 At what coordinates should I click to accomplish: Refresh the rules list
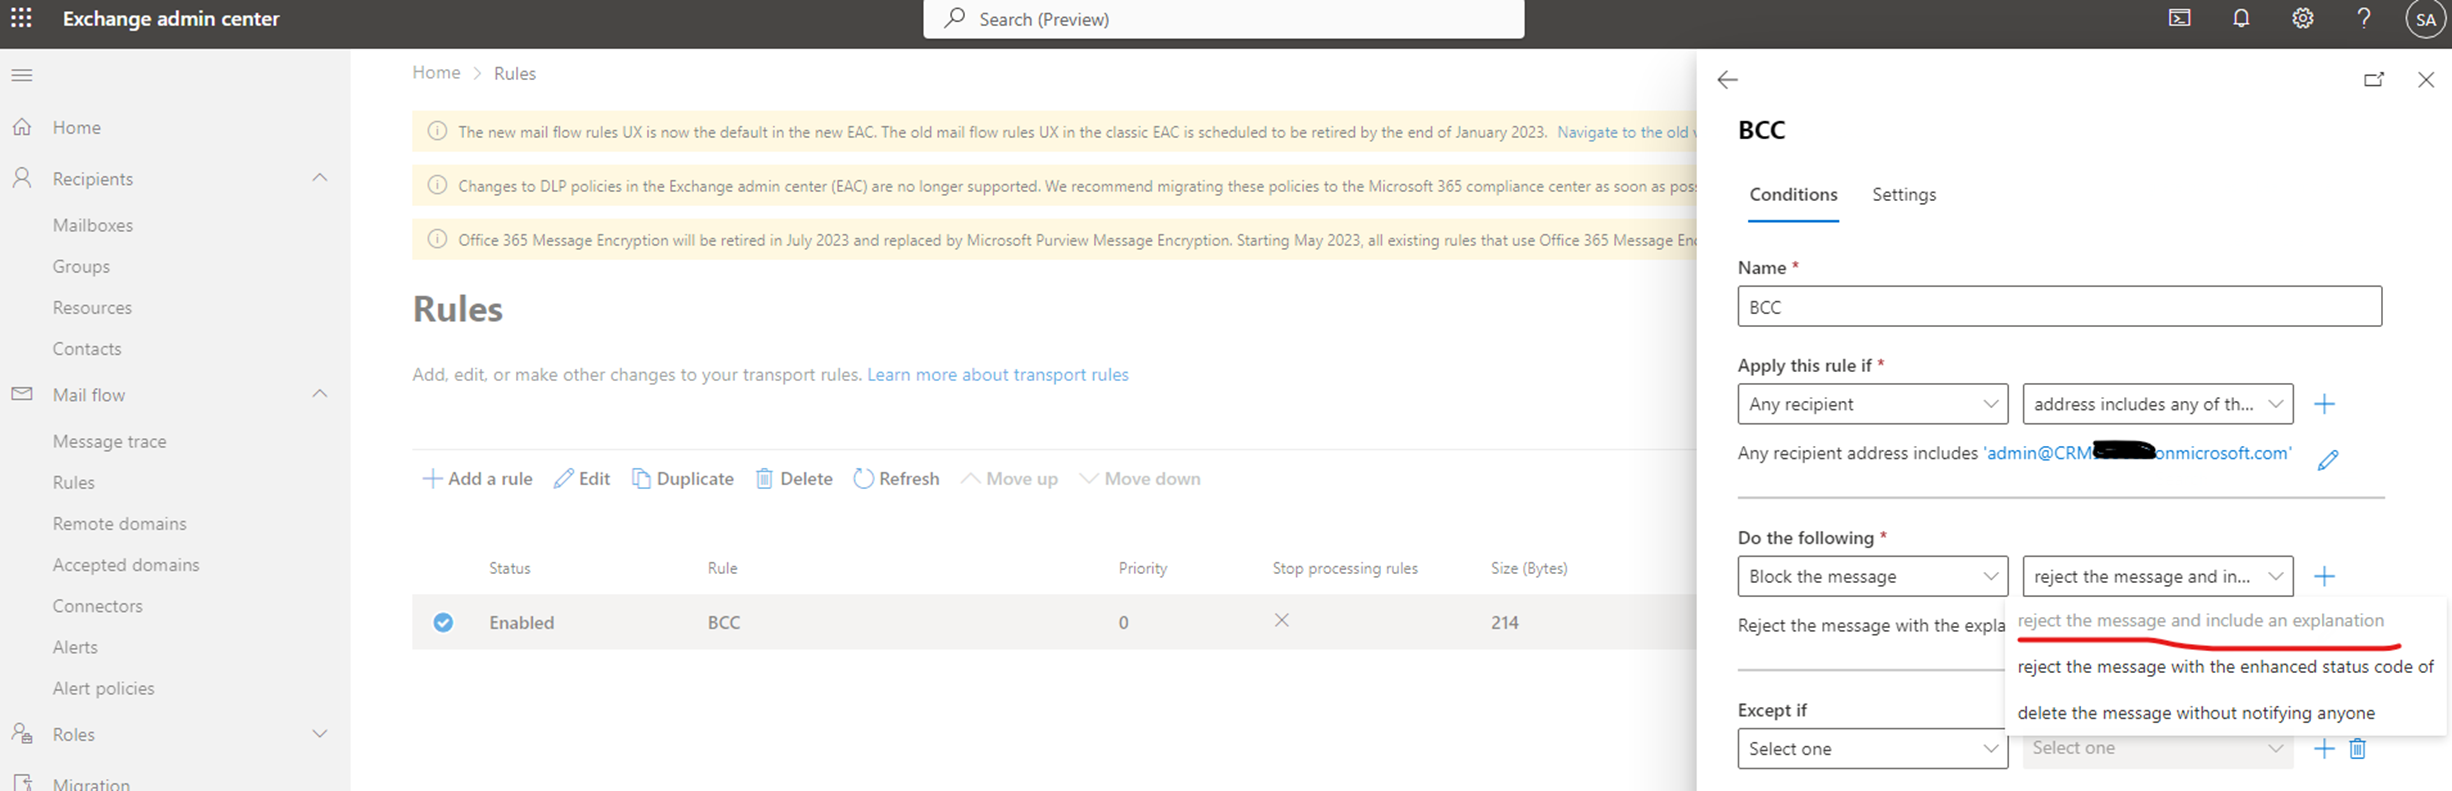coord(896,478)
